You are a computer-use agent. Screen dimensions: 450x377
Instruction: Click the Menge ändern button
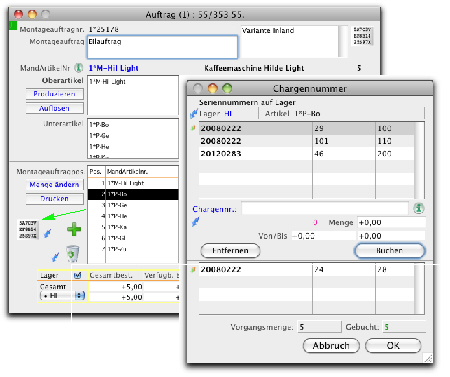point(55,184)
